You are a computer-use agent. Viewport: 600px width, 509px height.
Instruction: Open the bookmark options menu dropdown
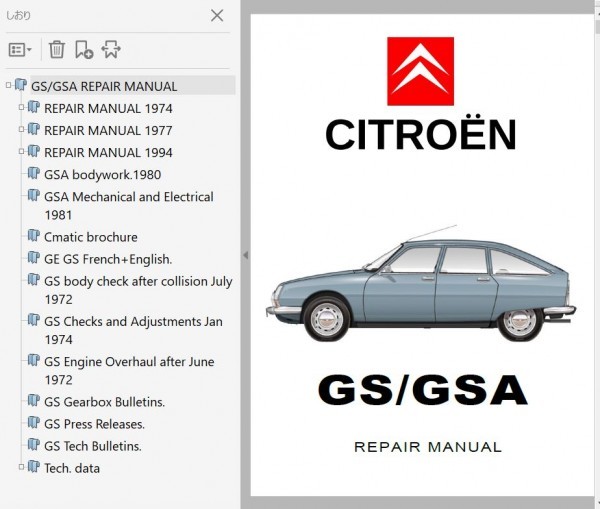point(20,50)
